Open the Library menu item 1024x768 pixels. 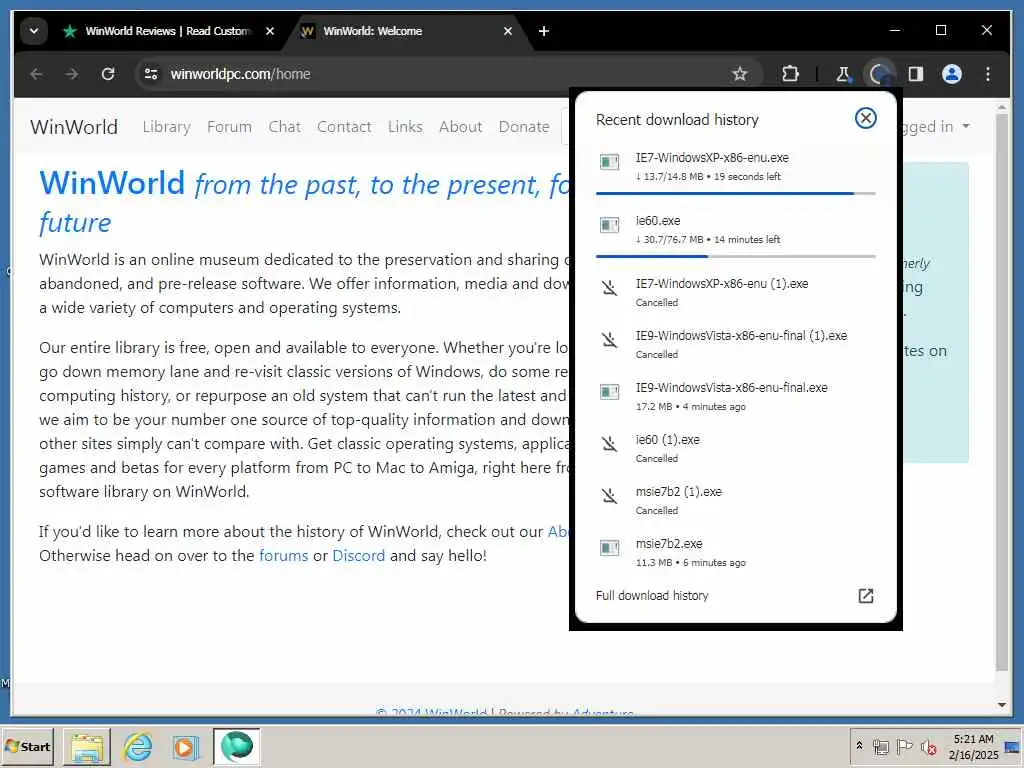[167, 127]
